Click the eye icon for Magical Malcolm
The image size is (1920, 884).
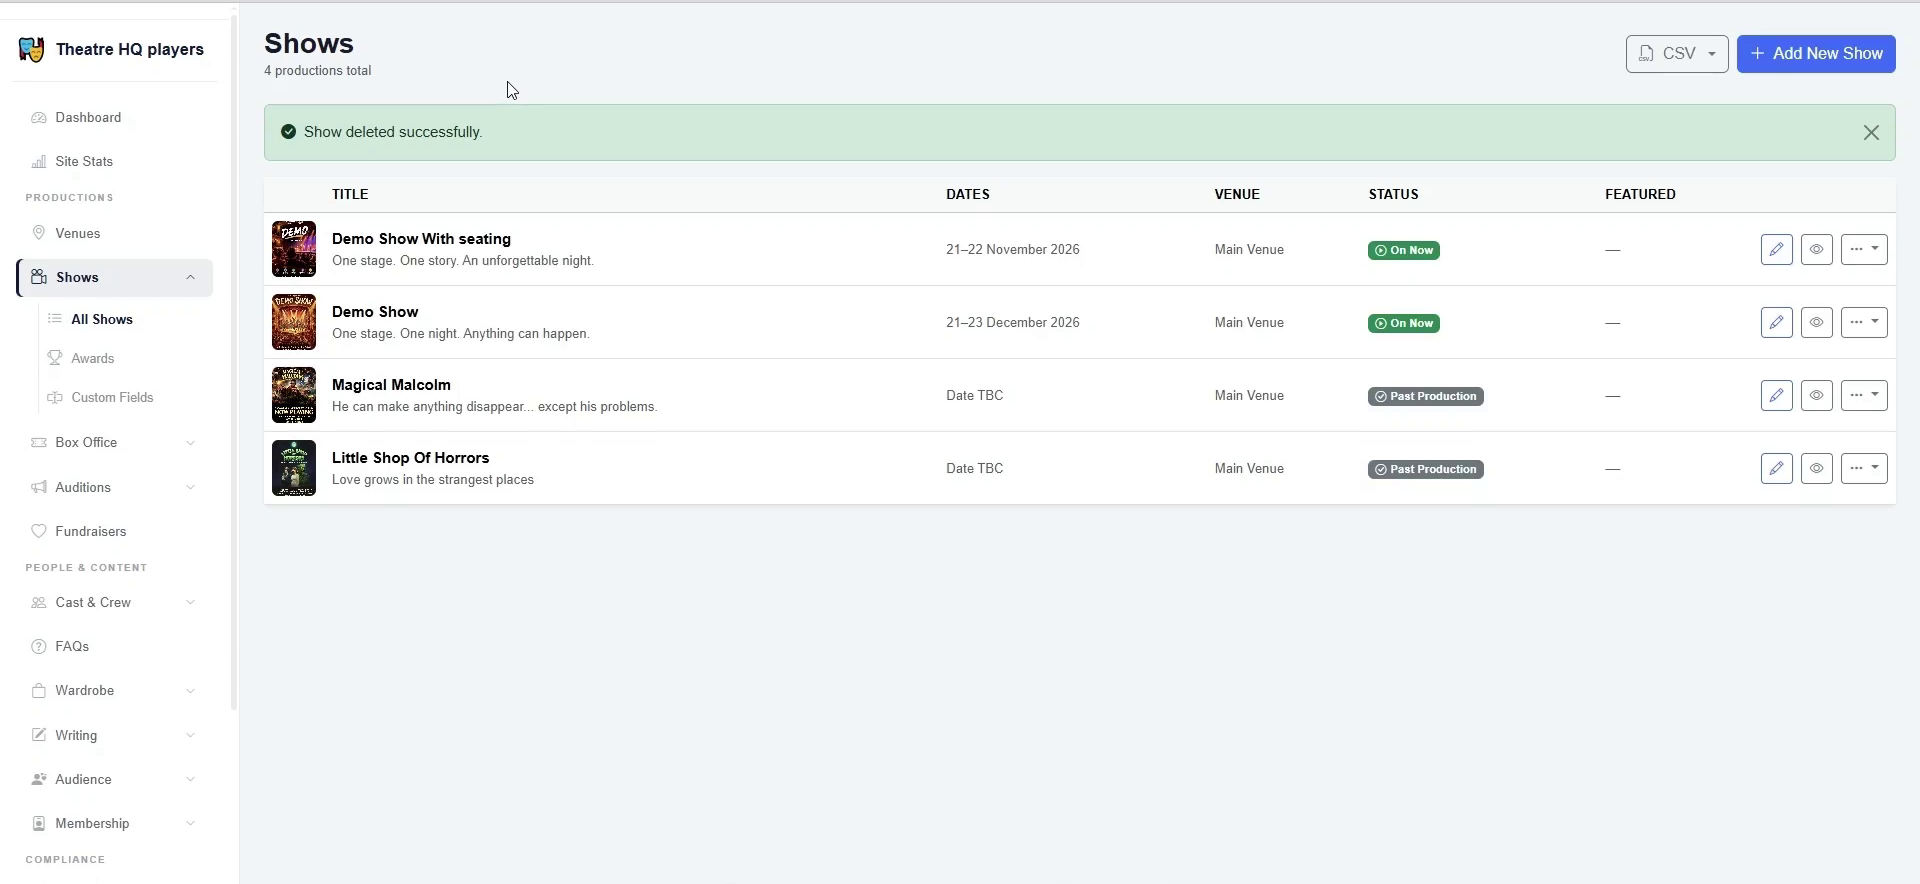click(x=1816, y=395)
